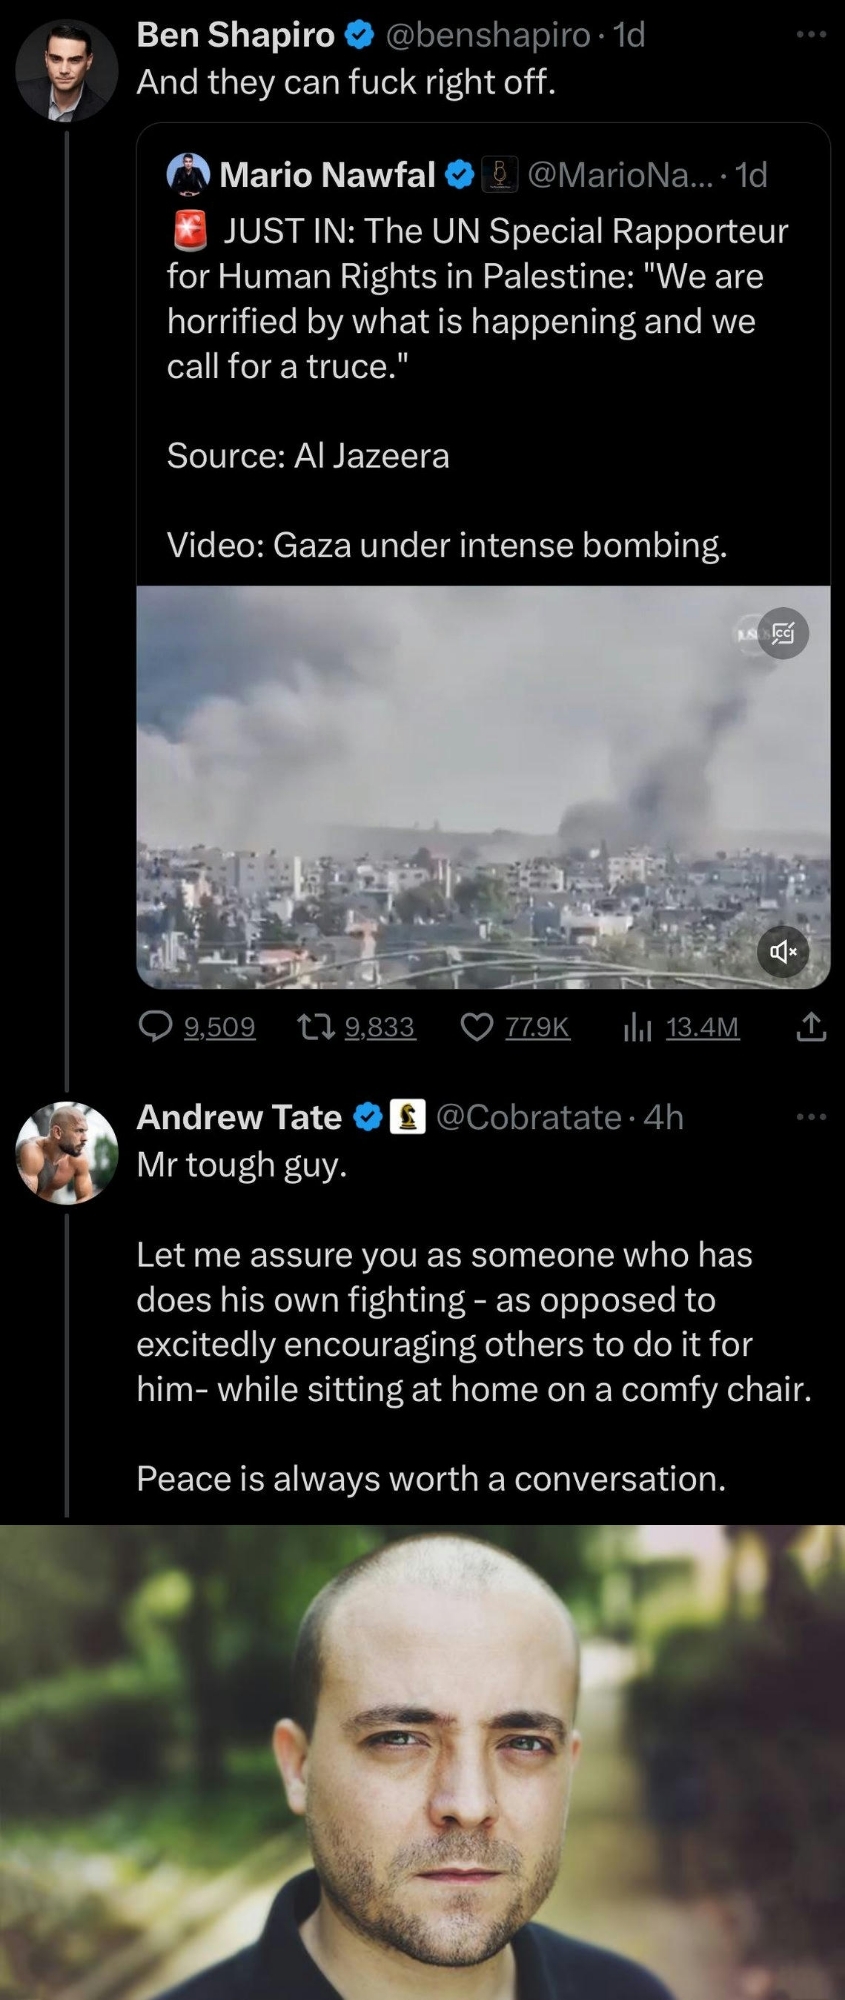Open Ben Shapiro's profile picture
The image size is (845, 2000).
67,70
